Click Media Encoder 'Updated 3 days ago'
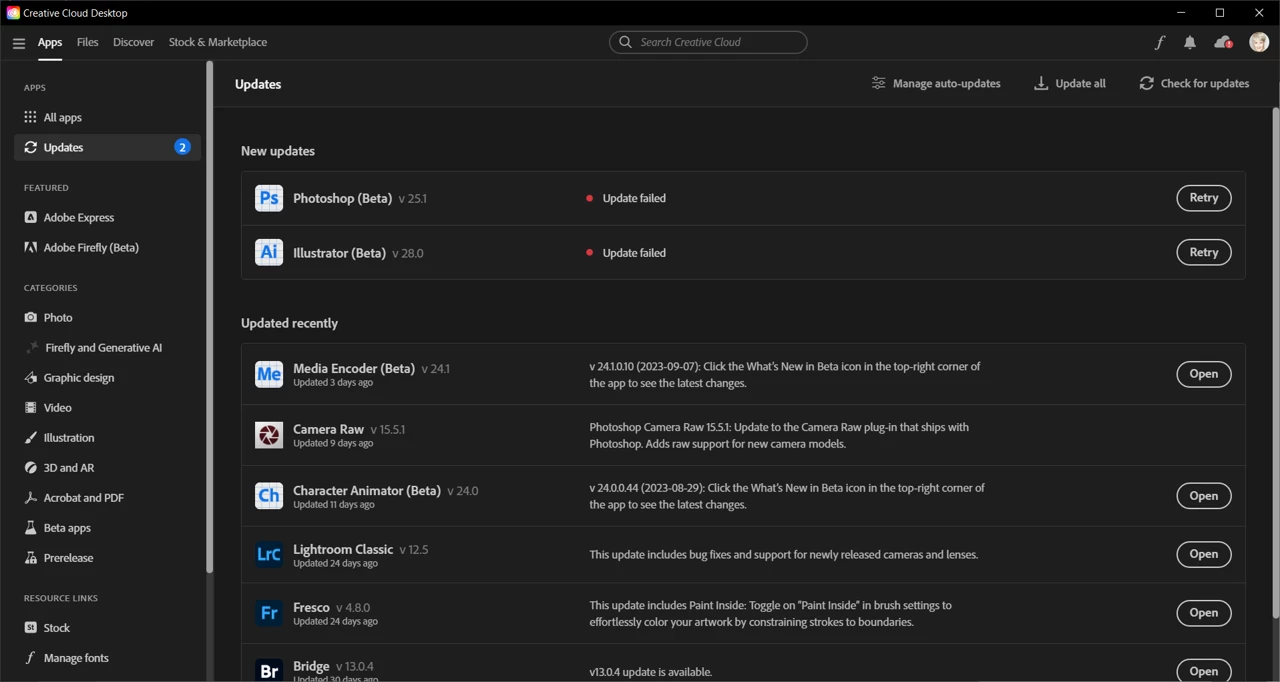Screen dimensions: 1280x682 [333, 383]
